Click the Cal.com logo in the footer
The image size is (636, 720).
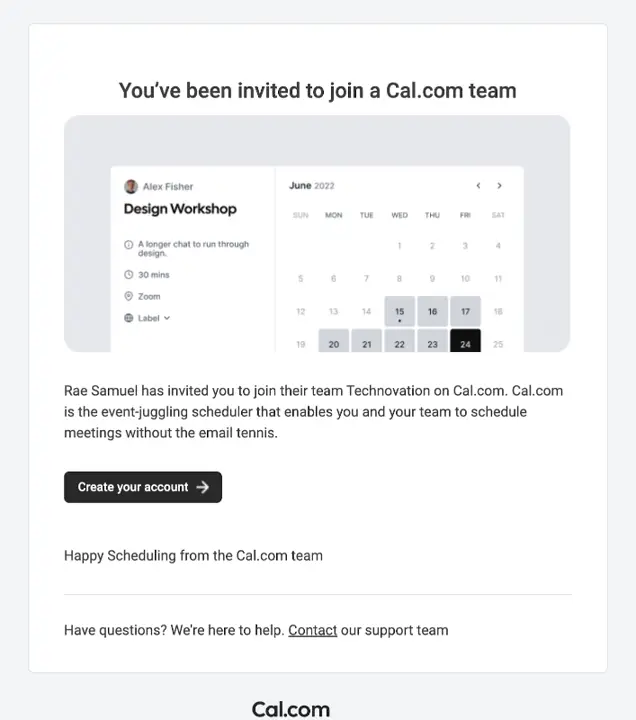click(x=290, y=709)
